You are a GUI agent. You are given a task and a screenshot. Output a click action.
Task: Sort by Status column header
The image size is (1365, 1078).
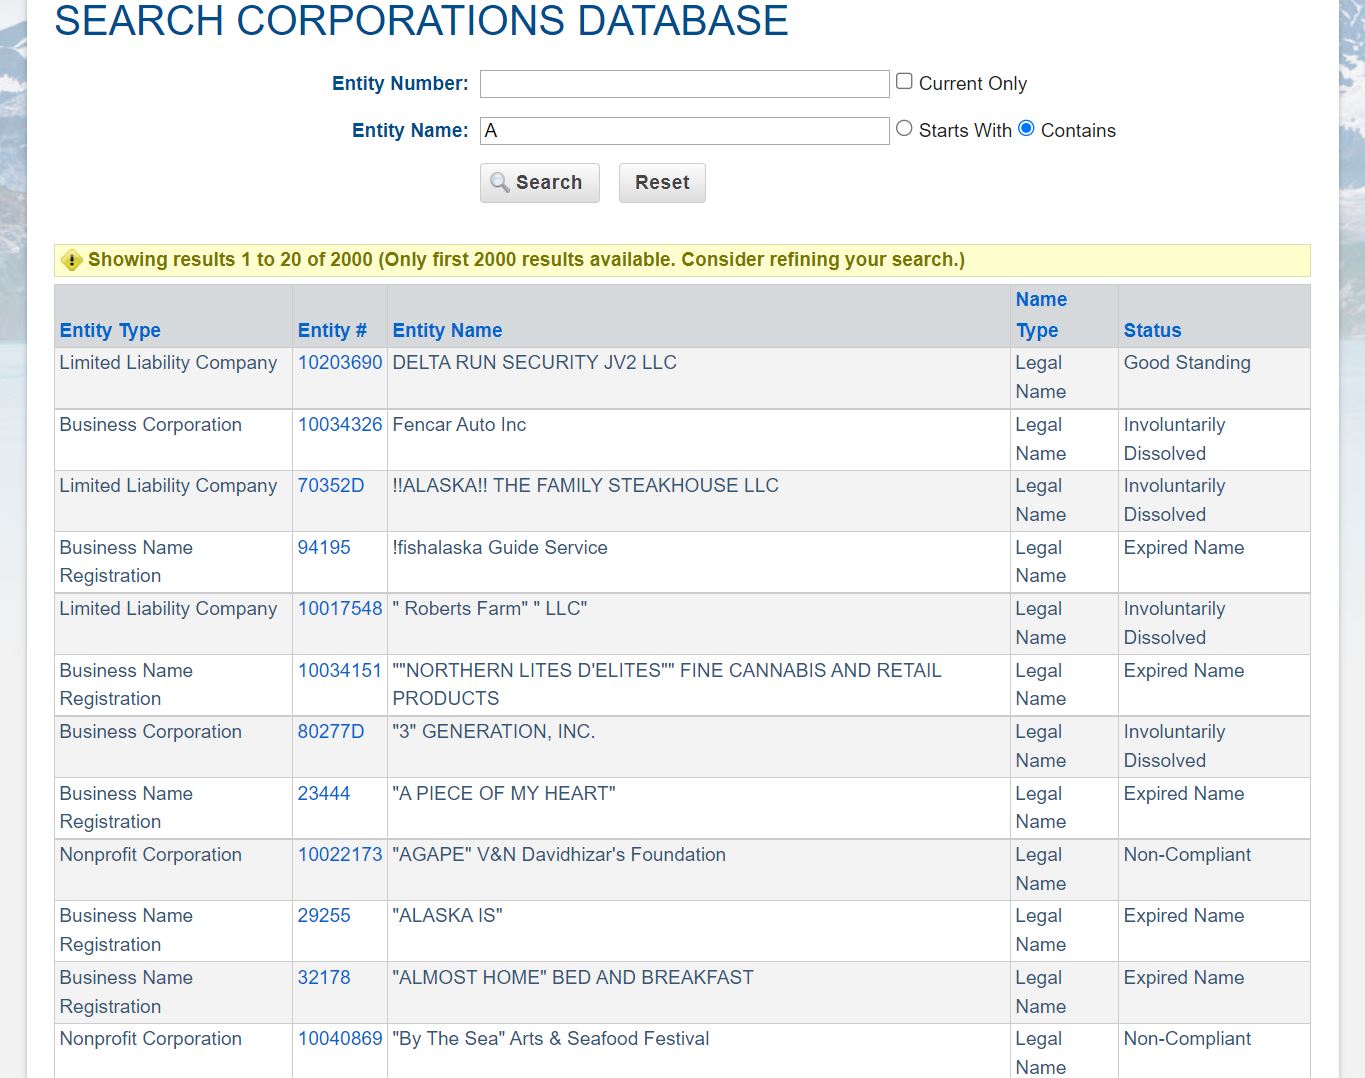tap(1152, 330)
